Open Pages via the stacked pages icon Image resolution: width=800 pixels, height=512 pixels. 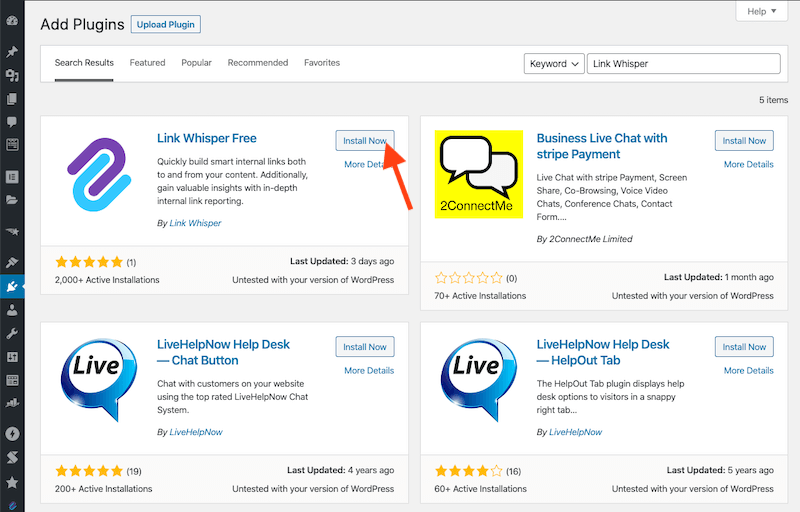(x=12, y=99)
